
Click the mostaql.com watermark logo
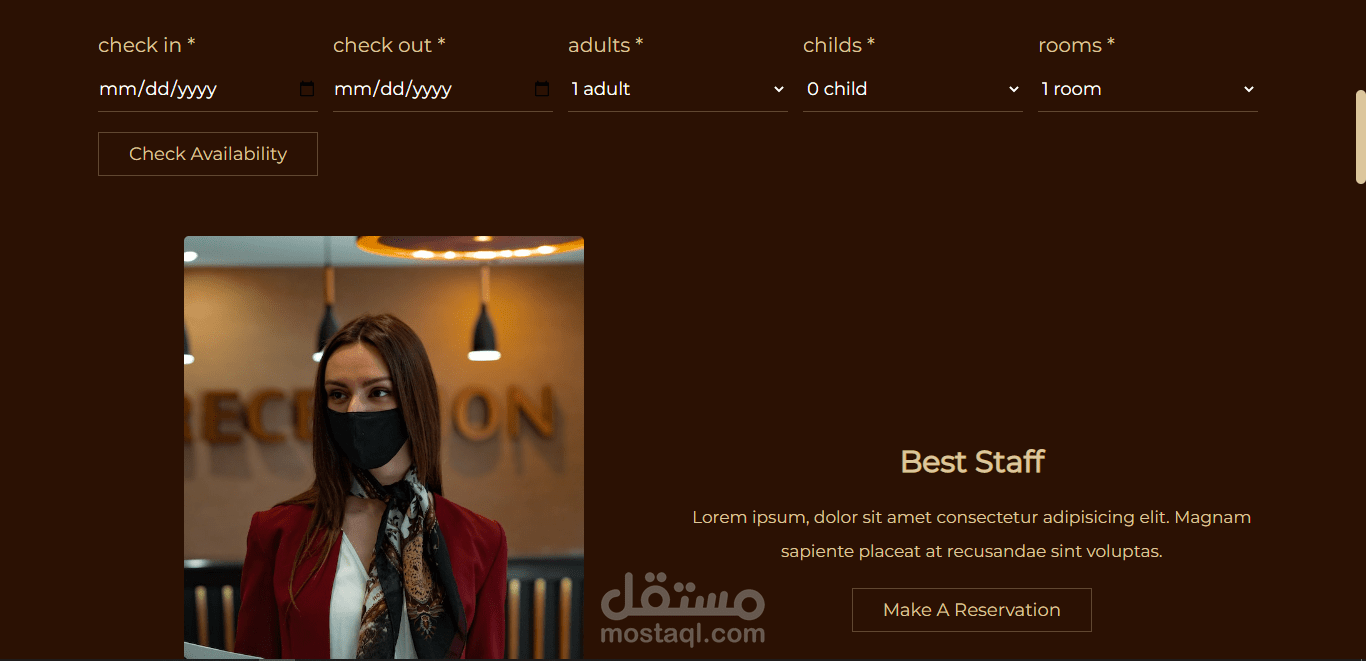click(x=683, y=609)
